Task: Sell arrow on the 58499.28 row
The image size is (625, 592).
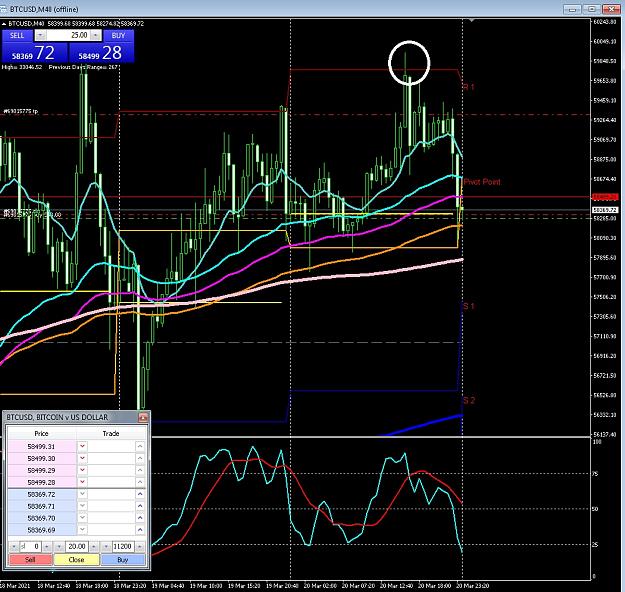Action: coord(82,482)
